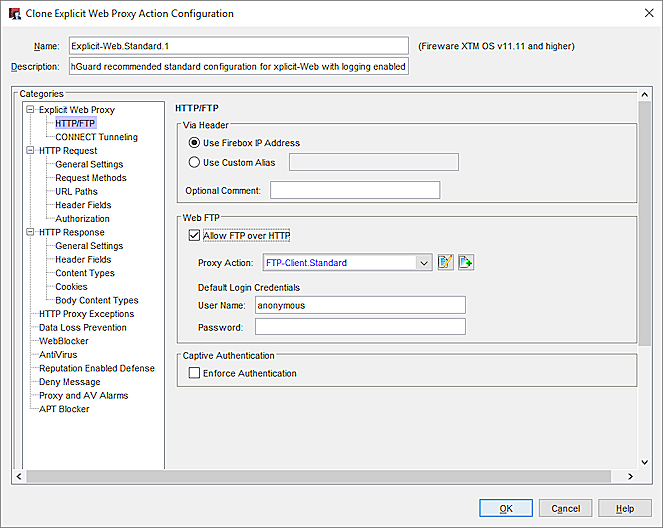Select Deny Message category
This screenshot has height=528, width=663.
70,382
